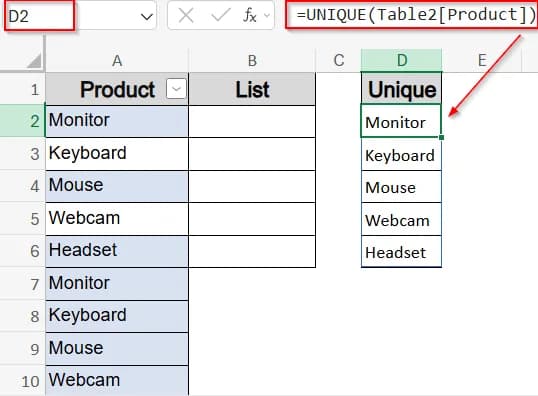This screenshot has width=538, height=396.
Task: Click the formula bar with UNIQUE formula
Action: (412, 15)
